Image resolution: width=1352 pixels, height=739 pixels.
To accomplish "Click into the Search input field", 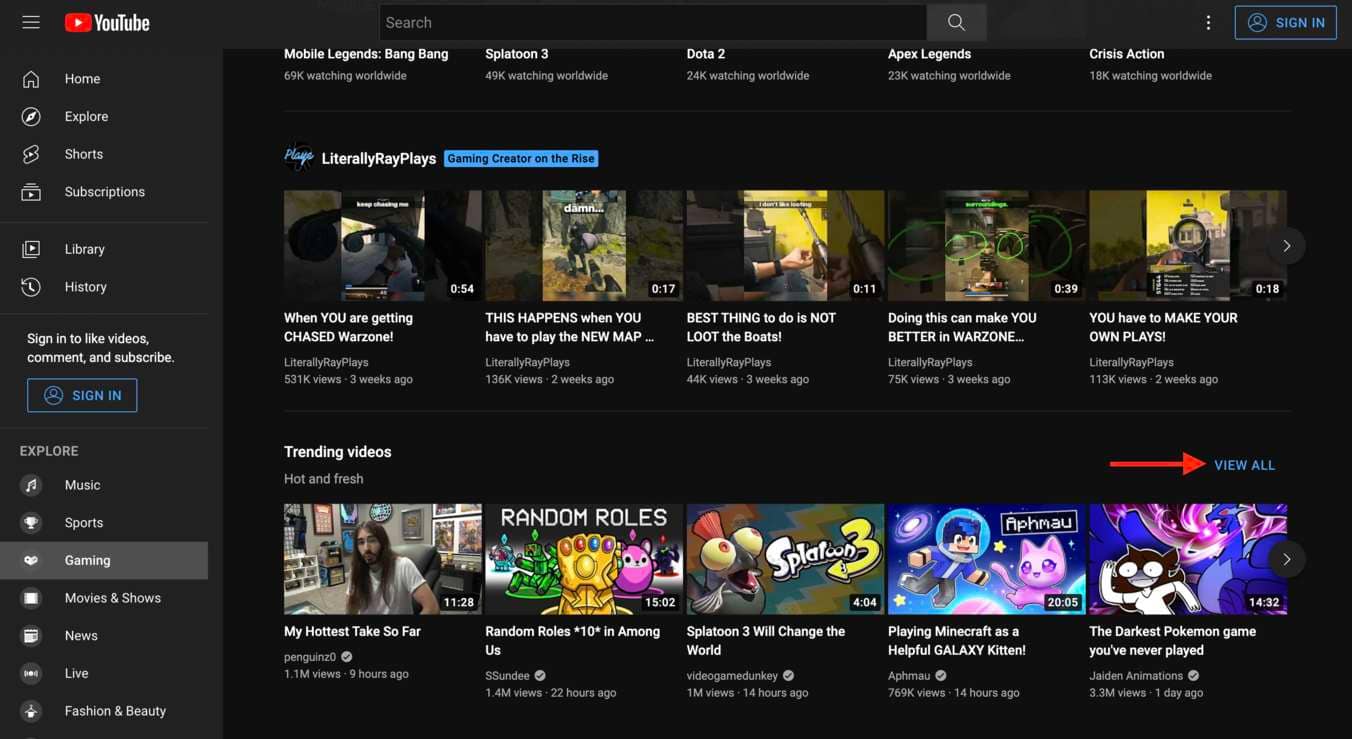I will 653,22.
